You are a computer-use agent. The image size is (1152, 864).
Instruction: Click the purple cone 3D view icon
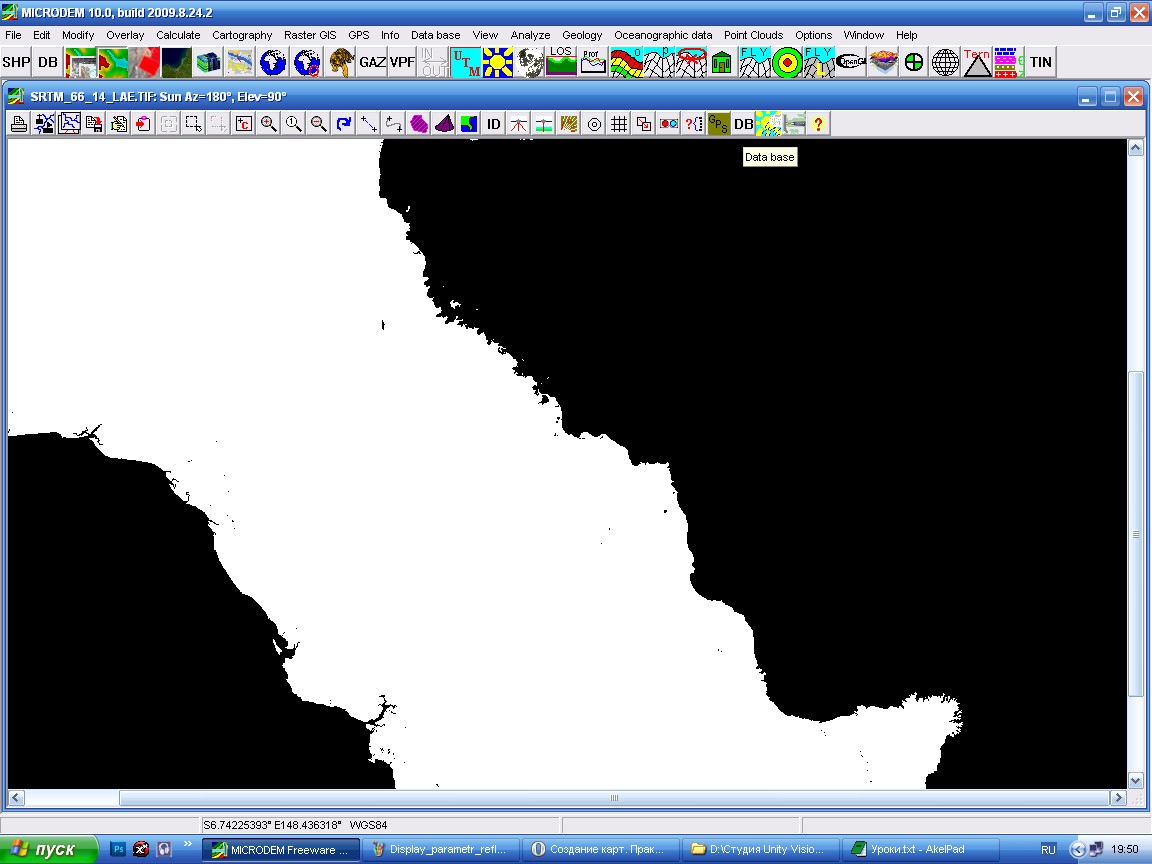(444, 124)
